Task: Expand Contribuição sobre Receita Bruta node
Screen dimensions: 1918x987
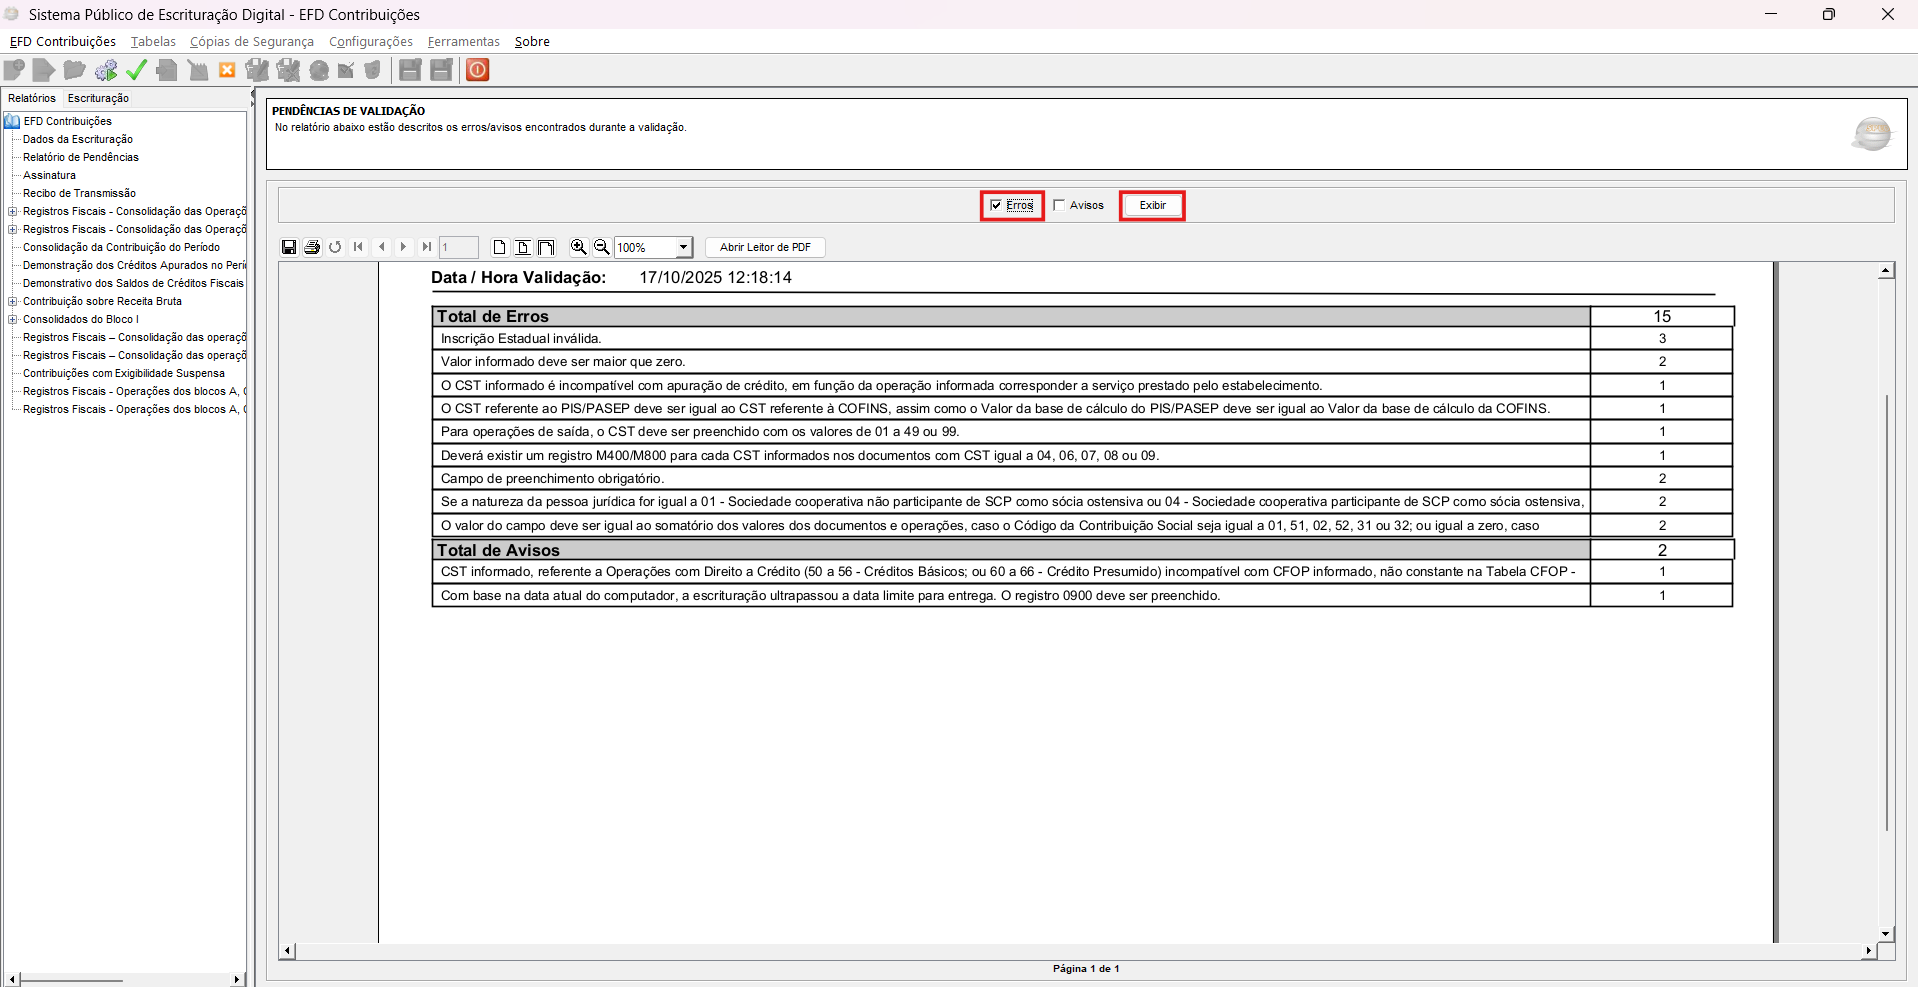Action: [x=12, y=301]
